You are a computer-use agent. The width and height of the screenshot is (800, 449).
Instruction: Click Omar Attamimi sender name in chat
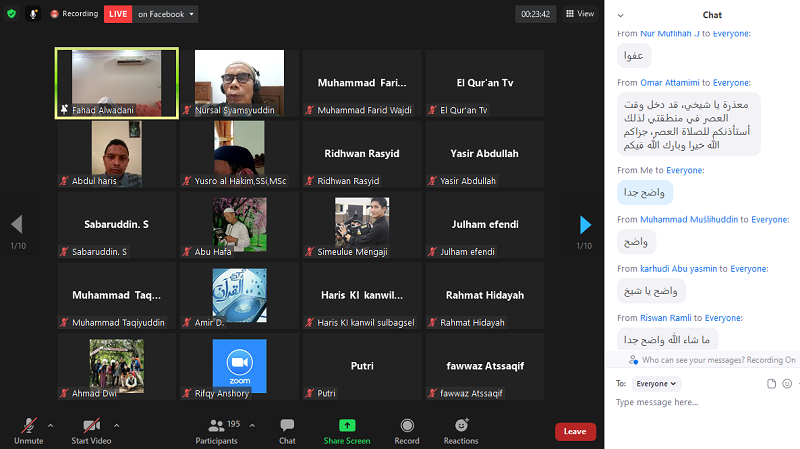coord(669,83)
